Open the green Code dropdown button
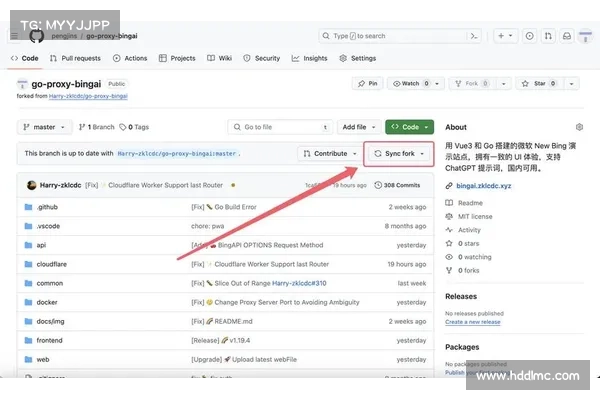This screenshot has width=600, height=400. point(409,127)
